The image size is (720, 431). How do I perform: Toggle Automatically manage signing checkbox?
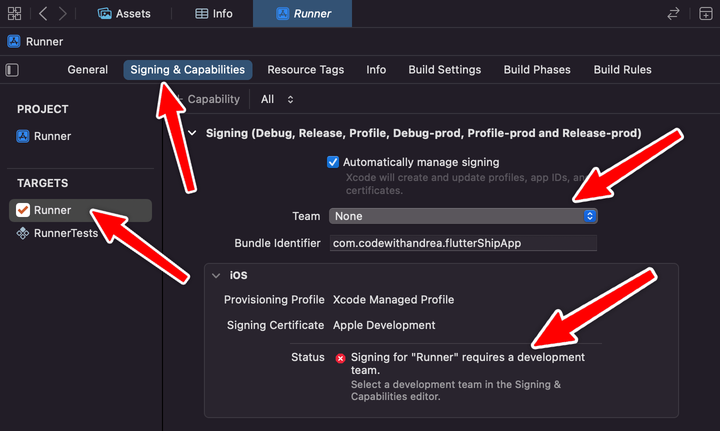point(333,162)
